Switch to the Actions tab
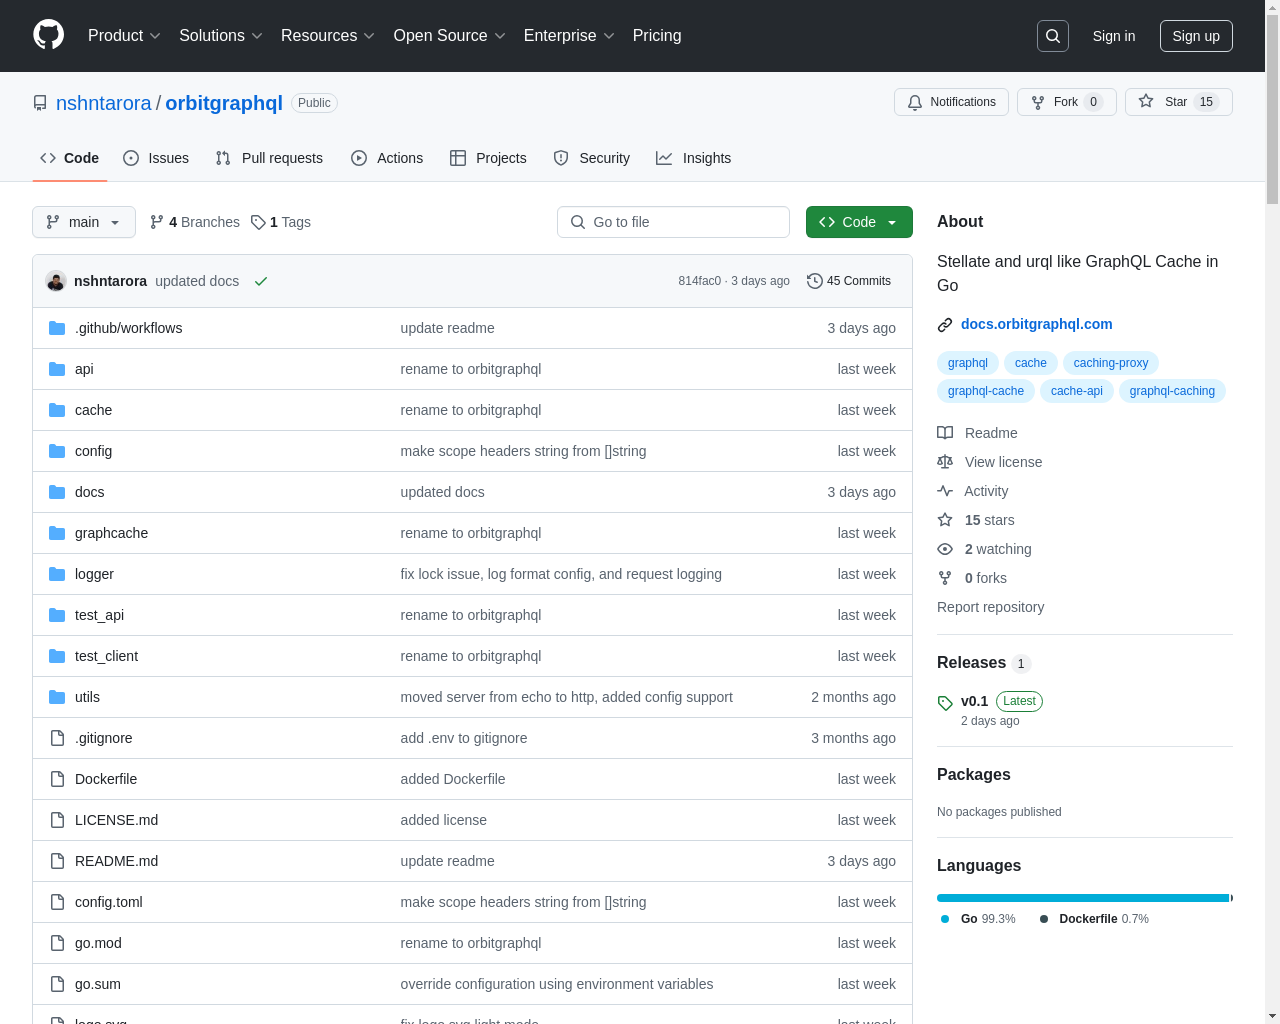The image size is (1280, 1024). pos(387,158)
